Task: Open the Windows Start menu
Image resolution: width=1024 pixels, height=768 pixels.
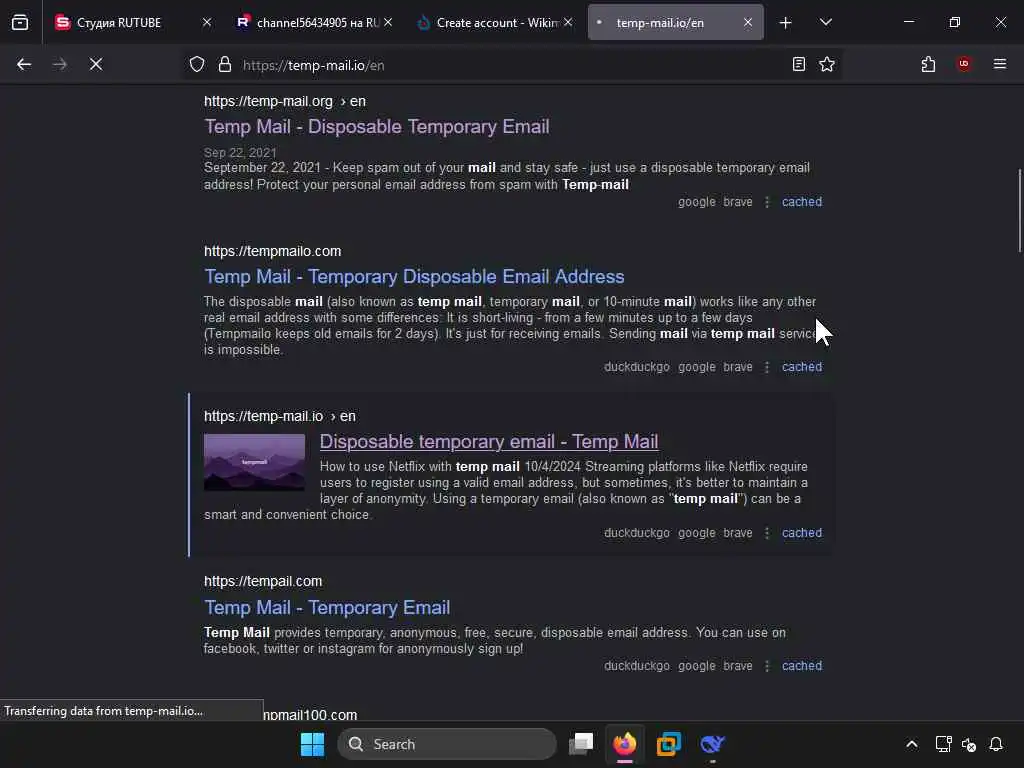Action: tap(312, 744)
